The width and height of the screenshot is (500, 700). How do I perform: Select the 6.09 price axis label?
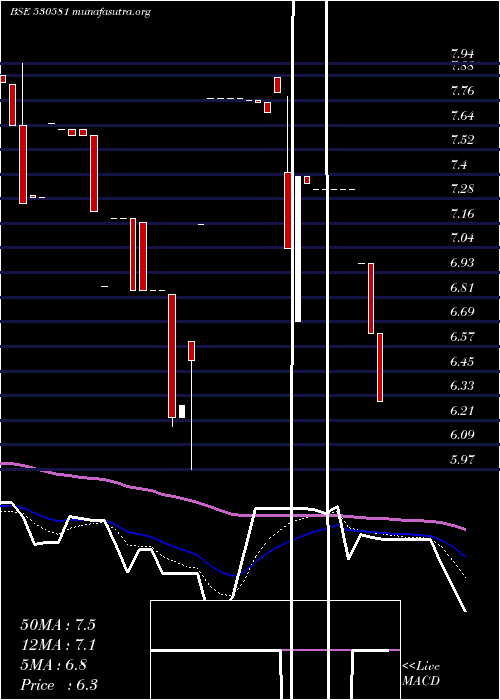[x=462, y=434]
